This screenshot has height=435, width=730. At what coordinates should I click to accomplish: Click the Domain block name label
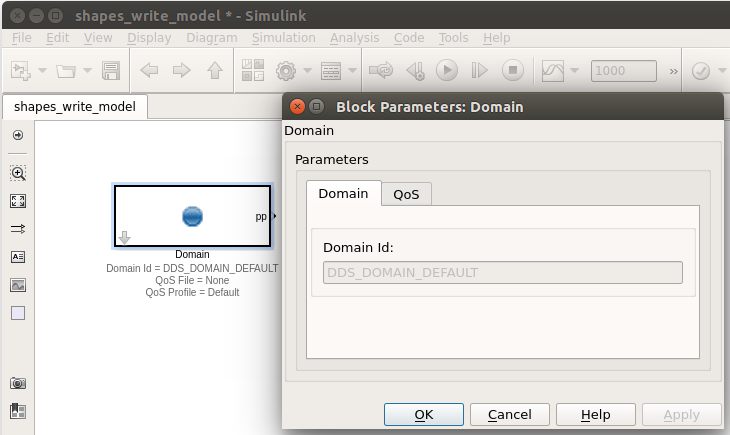(x=192, y=254)
